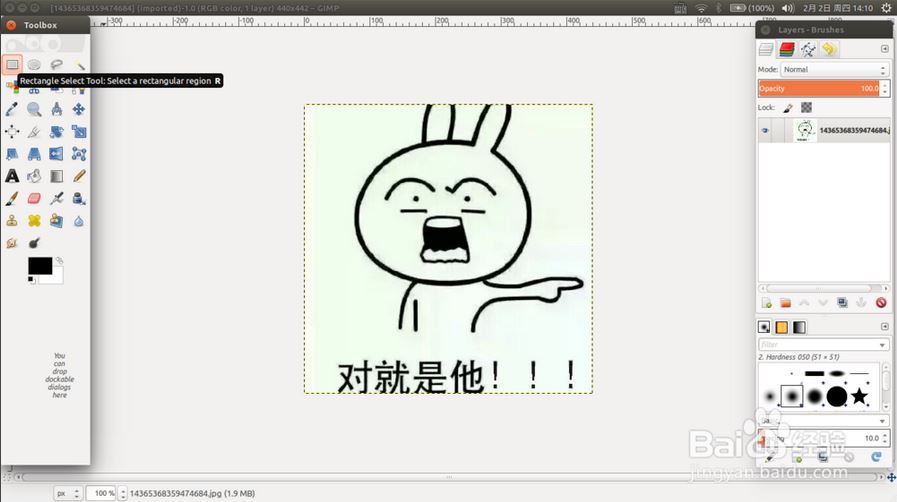The width and height of the screenshot is (897, 502).
Task: Open the Layers dock tab menu arrow
Action: coord(884,49)
